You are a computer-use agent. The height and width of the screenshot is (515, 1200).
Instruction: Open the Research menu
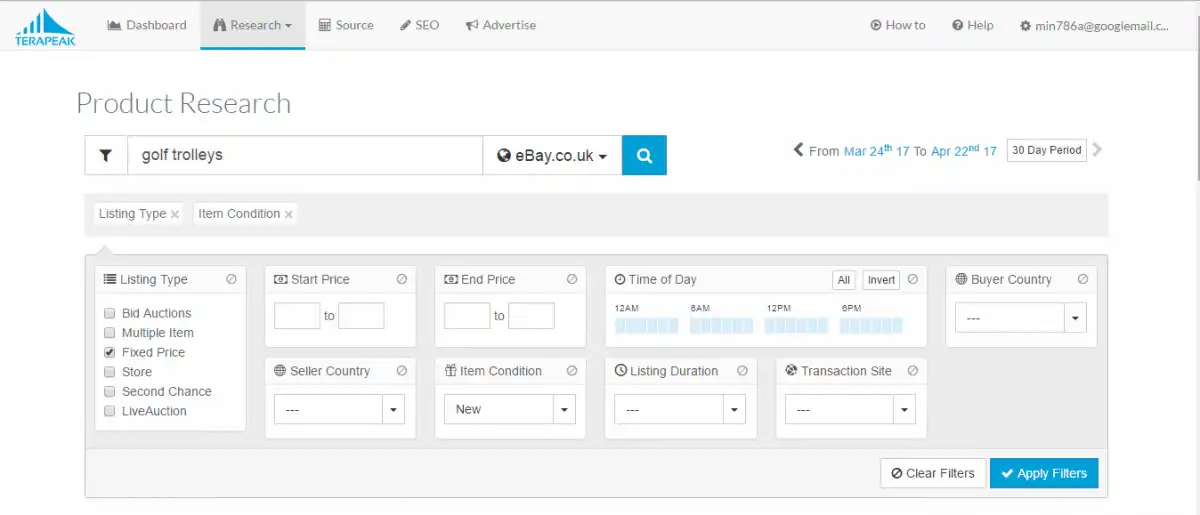click(252, 25)
